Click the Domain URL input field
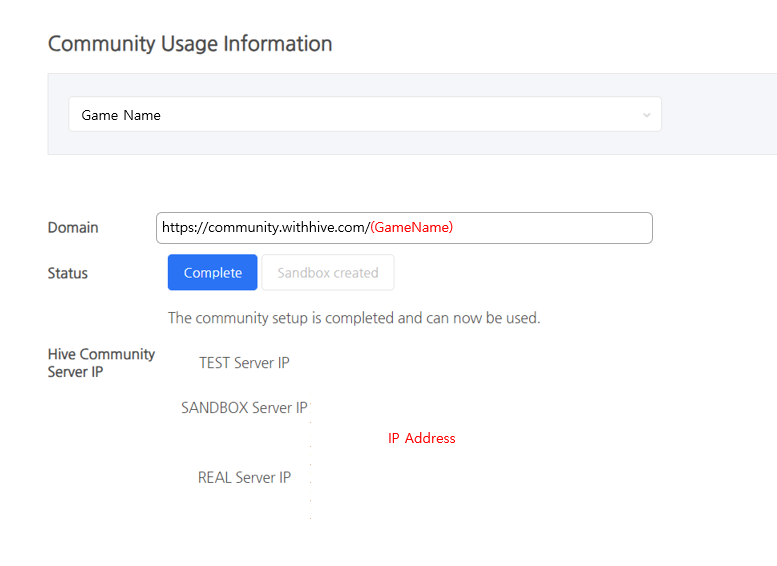 (404, 228)
